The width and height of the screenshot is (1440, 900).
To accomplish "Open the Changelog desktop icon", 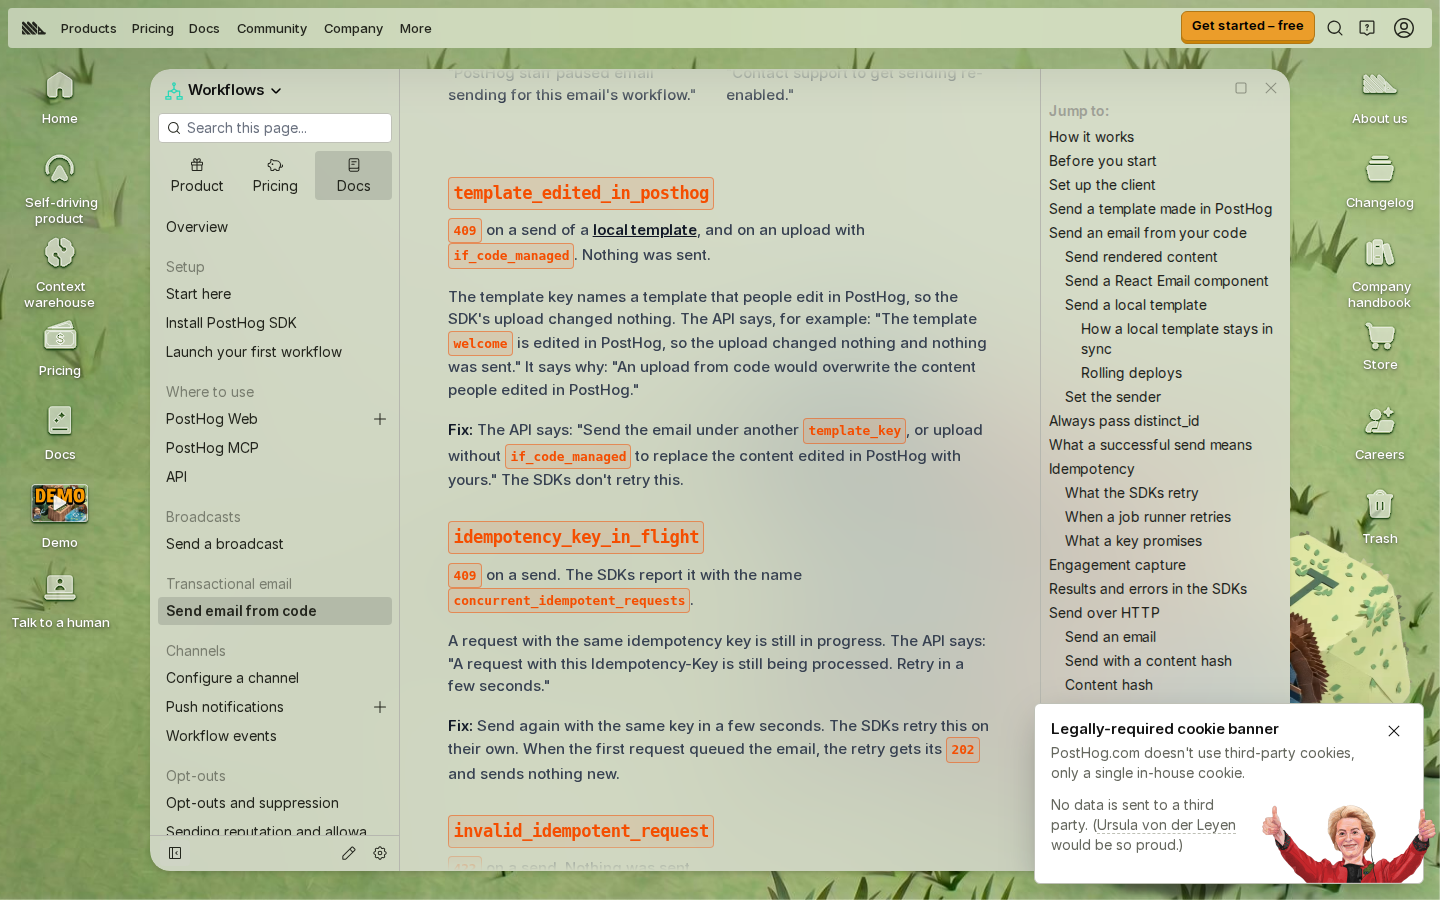I will click(1379, 181).
